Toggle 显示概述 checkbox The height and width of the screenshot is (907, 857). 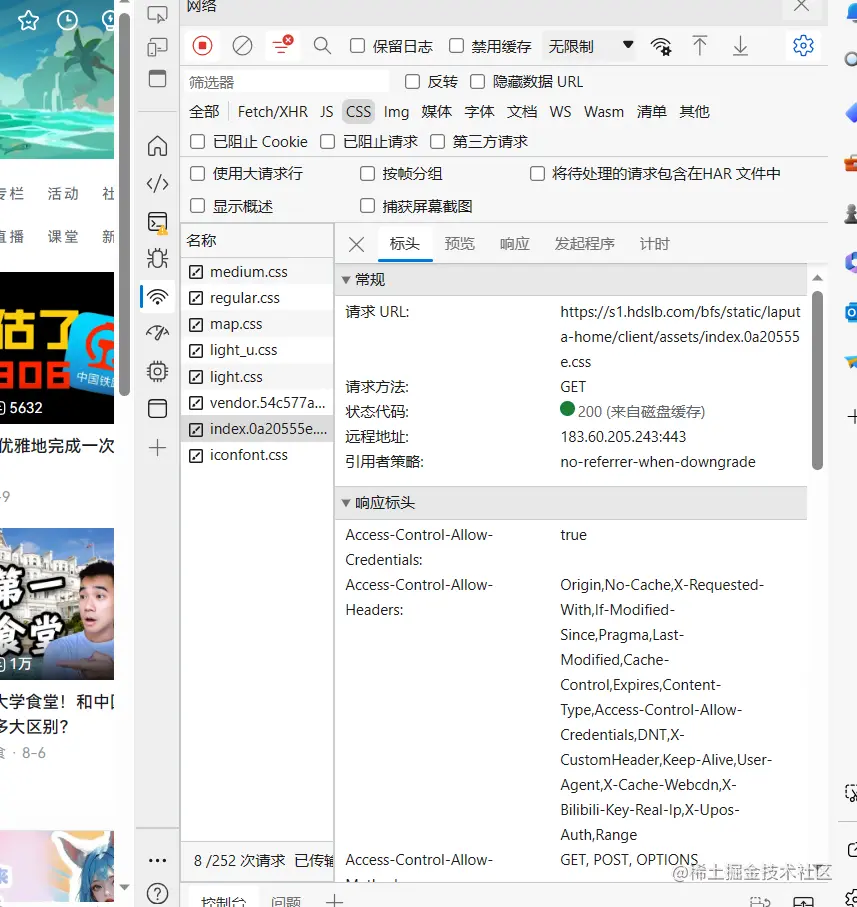tap(197, 206)
